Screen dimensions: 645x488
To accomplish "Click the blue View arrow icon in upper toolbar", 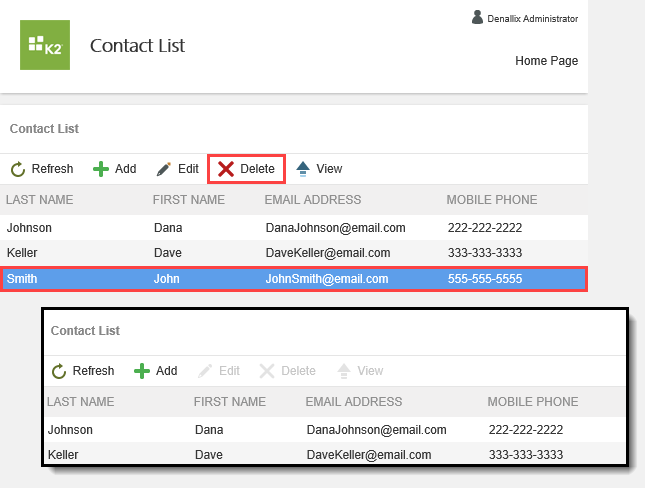I will [303, 169].
